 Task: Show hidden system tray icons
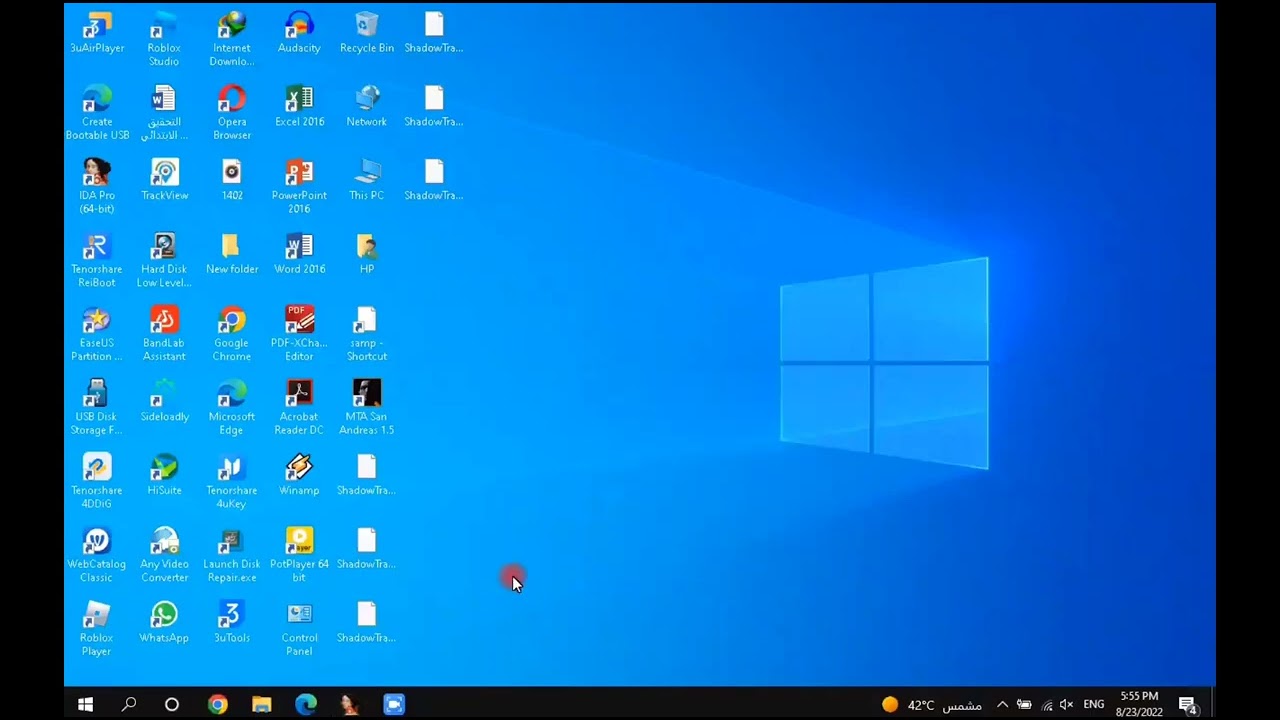1002,705
